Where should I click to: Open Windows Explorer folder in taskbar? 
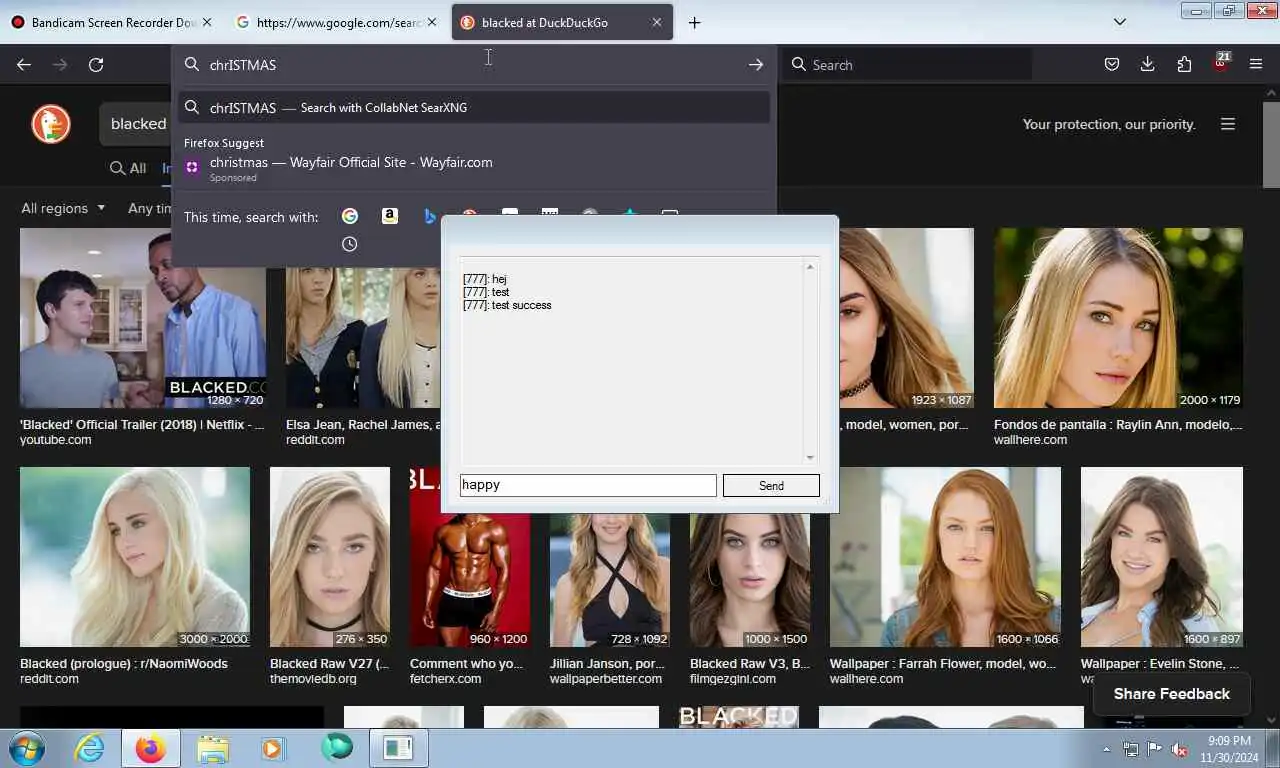[x=213, y=748]
